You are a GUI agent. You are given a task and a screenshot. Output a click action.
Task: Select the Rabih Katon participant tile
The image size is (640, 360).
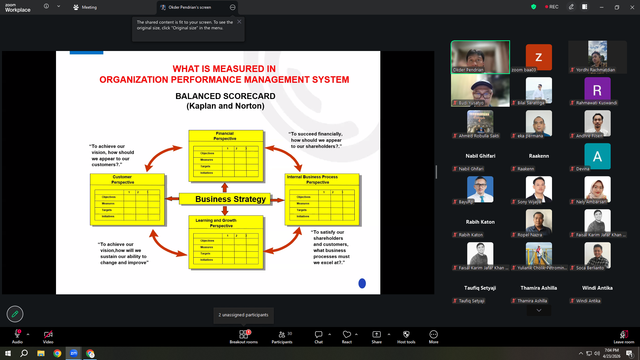480,222
